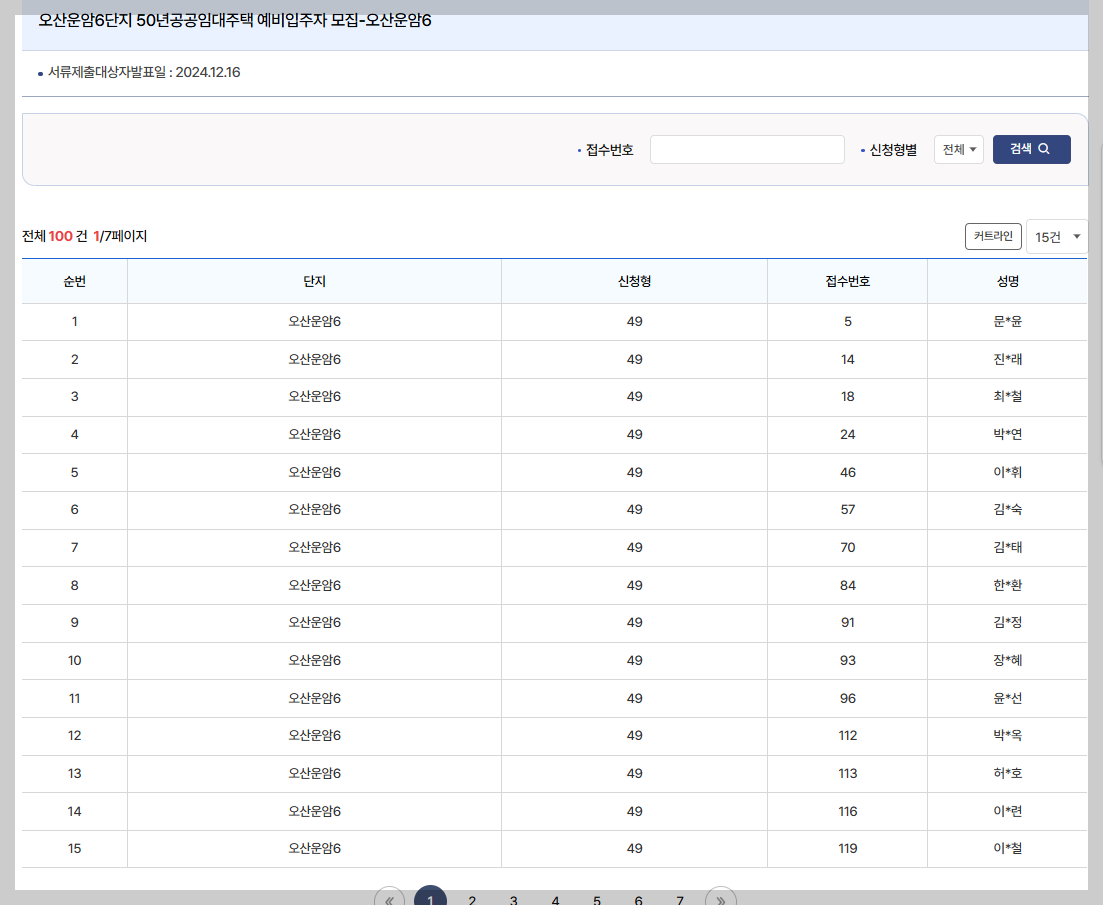This screenshot has height=905, width=1103.
Task: Click receipt number 116 cell
Action: pos(848,811)
